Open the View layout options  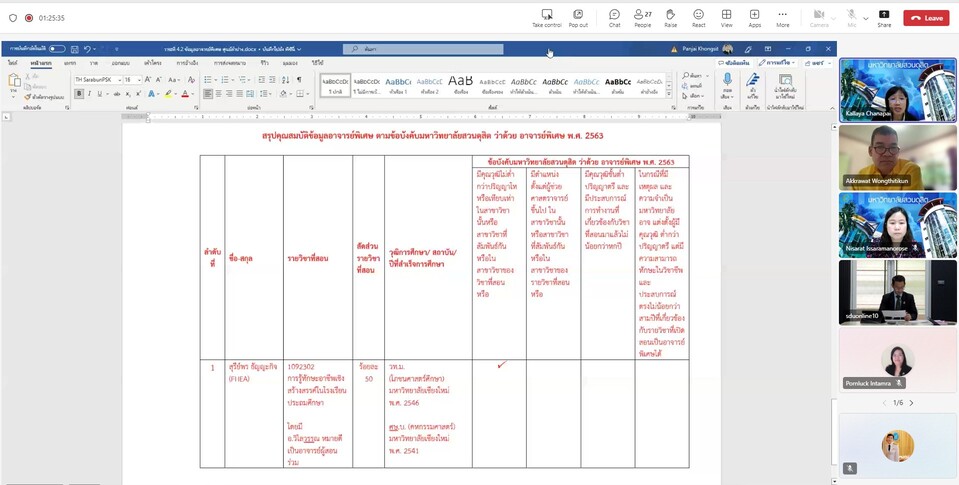727,18
